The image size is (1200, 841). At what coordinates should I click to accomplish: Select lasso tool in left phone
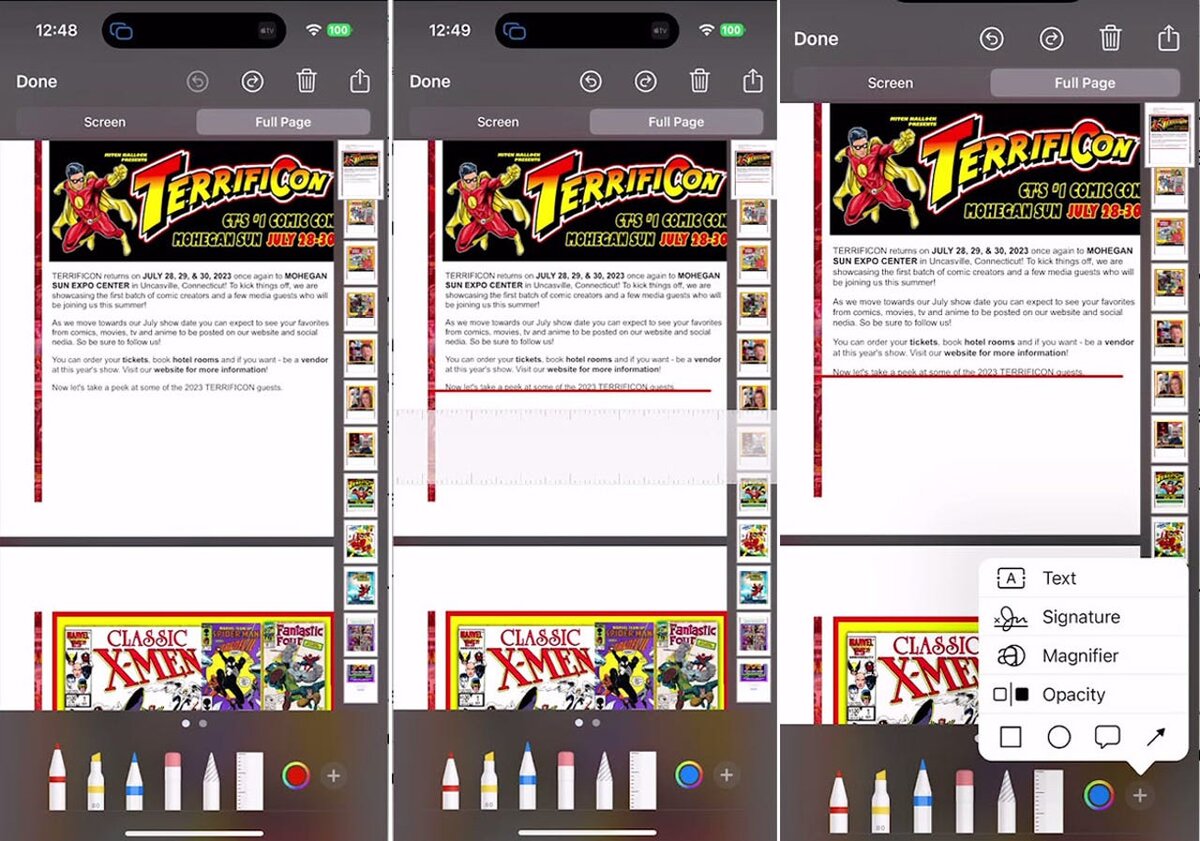tap(211, 780)
